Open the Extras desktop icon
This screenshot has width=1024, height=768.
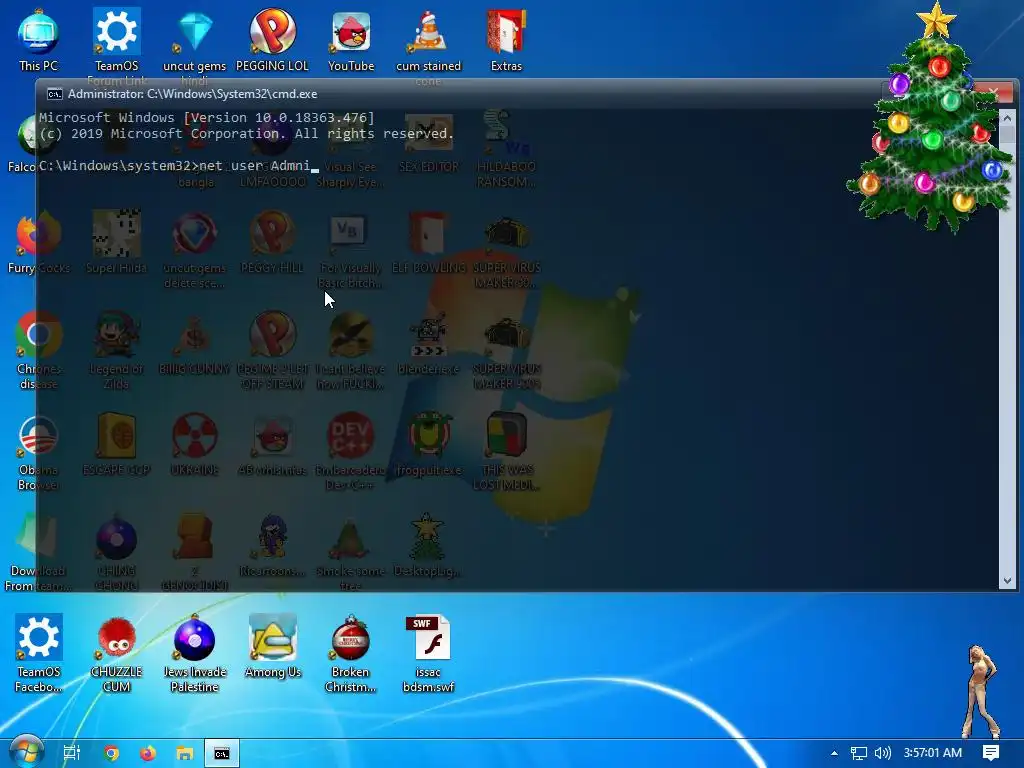tap(506, 39)
